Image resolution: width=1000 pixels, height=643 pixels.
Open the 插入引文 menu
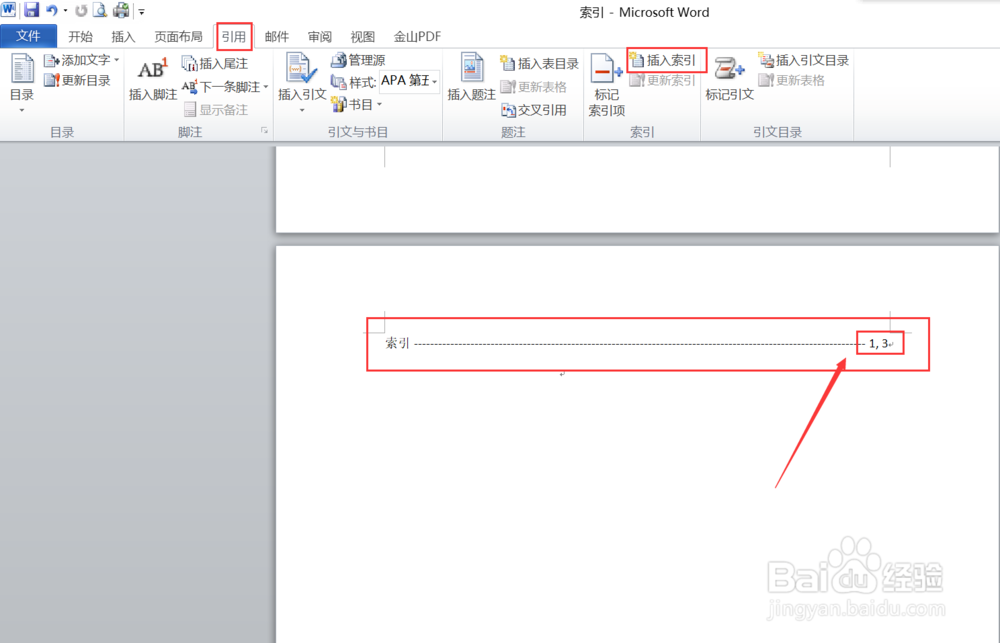[302, 84]
